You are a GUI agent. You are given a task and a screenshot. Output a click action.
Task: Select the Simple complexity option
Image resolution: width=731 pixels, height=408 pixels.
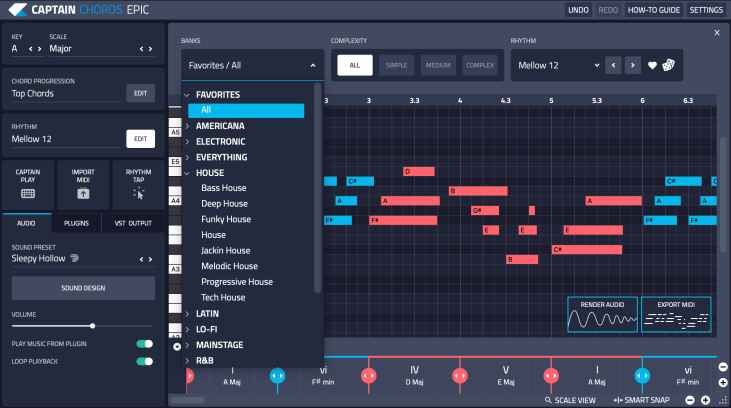click(396, 65)
